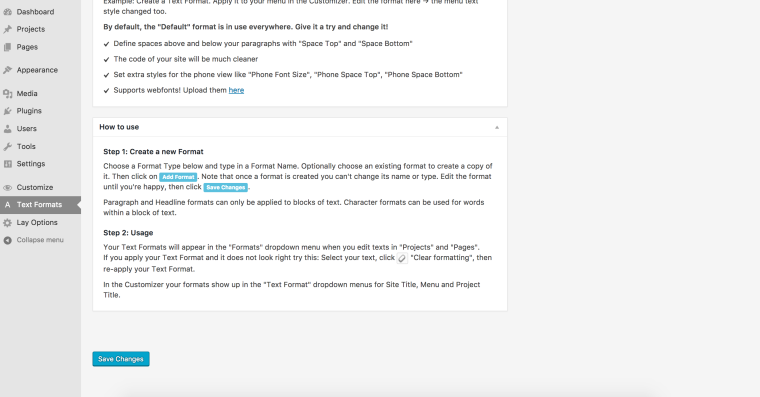
Task: Click the Tools wrench icon
Action: (7, 146)
